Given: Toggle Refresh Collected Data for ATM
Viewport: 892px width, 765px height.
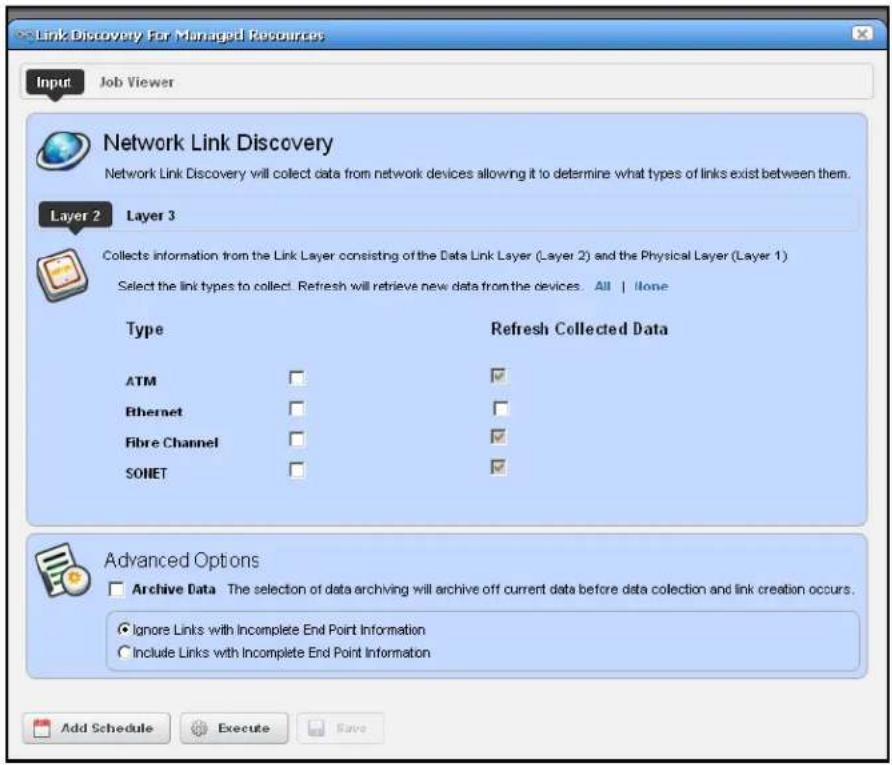Looking at the screenshot, I should pos(498,375).
